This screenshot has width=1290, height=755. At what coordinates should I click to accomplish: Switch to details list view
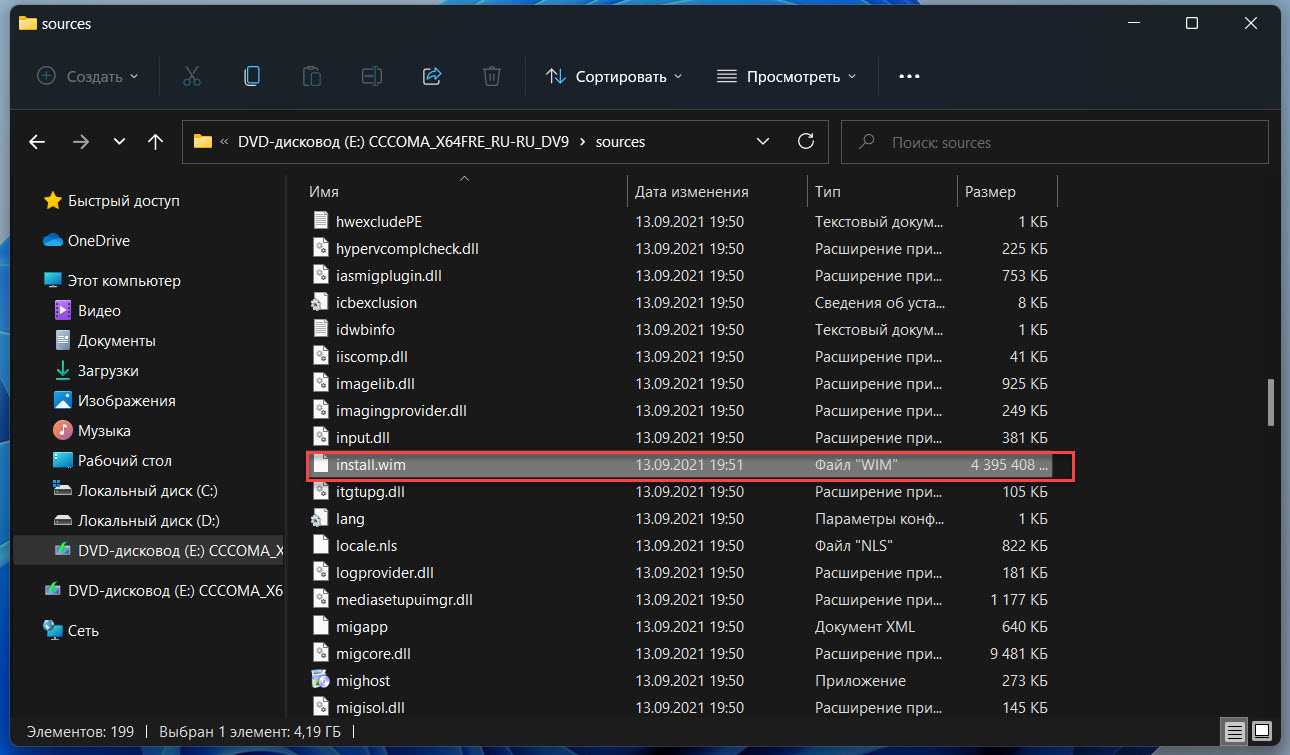pyautogui.click(x=1234, y=731)
